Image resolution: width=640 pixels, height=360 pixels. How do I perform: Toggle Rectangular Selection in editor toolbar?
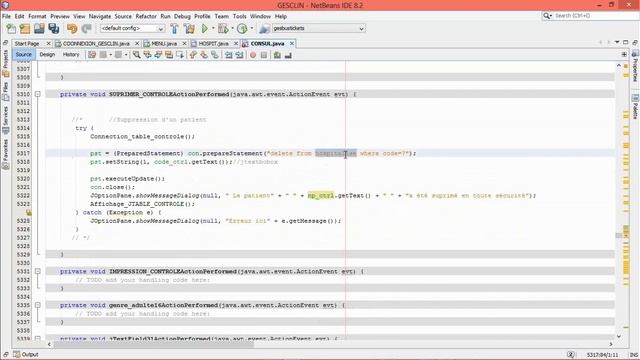[180, 55]
